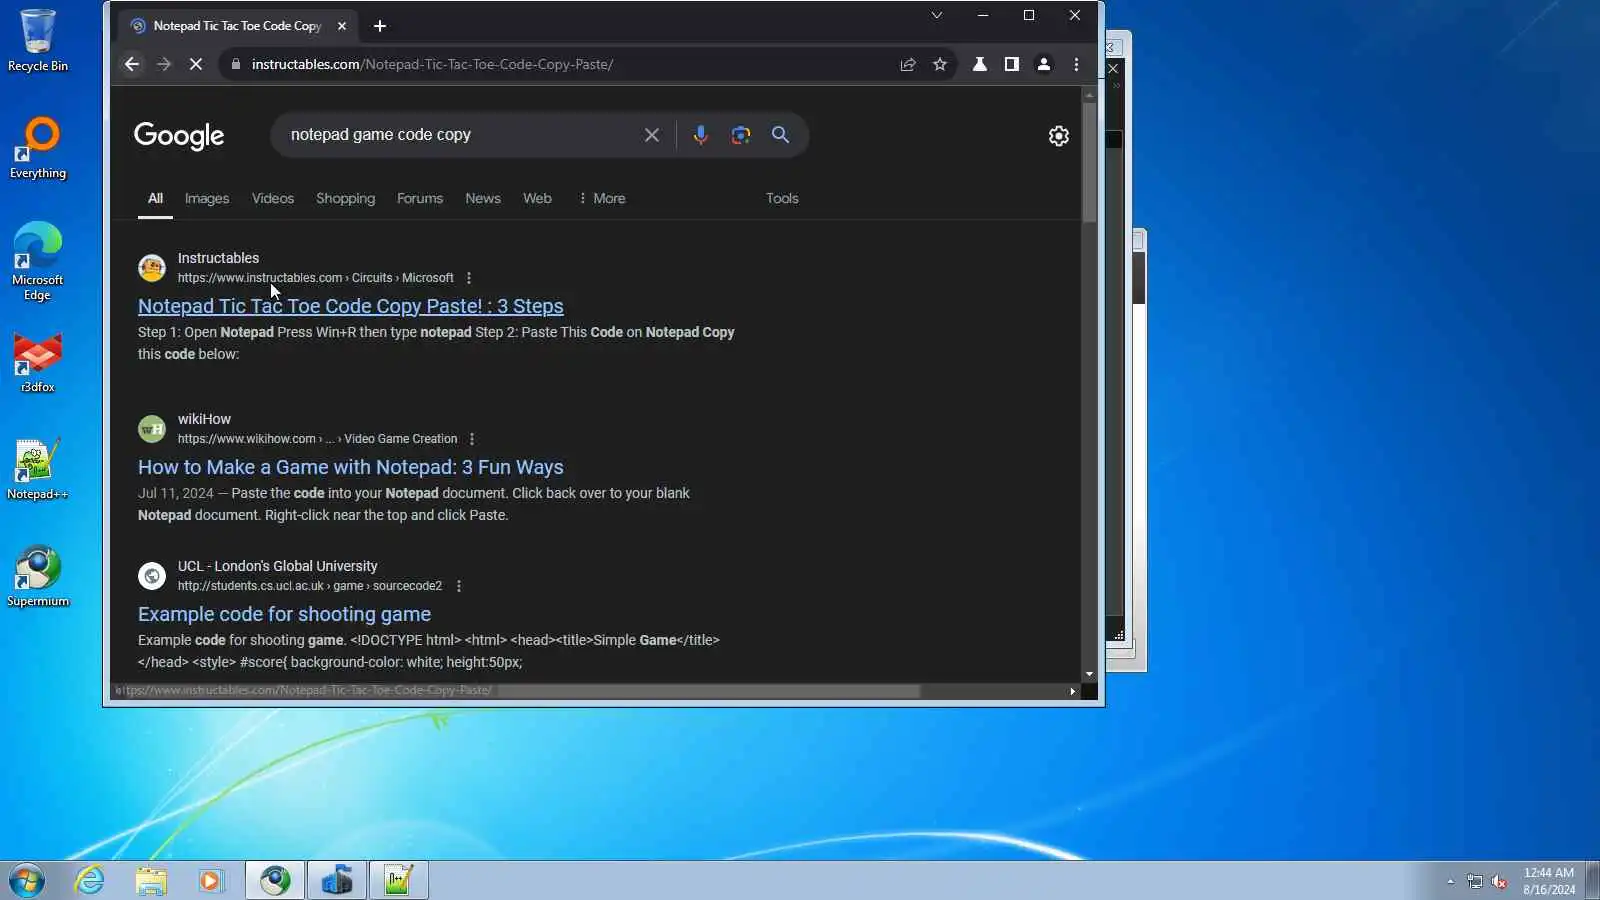Search by image with Google Lens icon
The image size is (1600, 900).
tap(740, 135)
